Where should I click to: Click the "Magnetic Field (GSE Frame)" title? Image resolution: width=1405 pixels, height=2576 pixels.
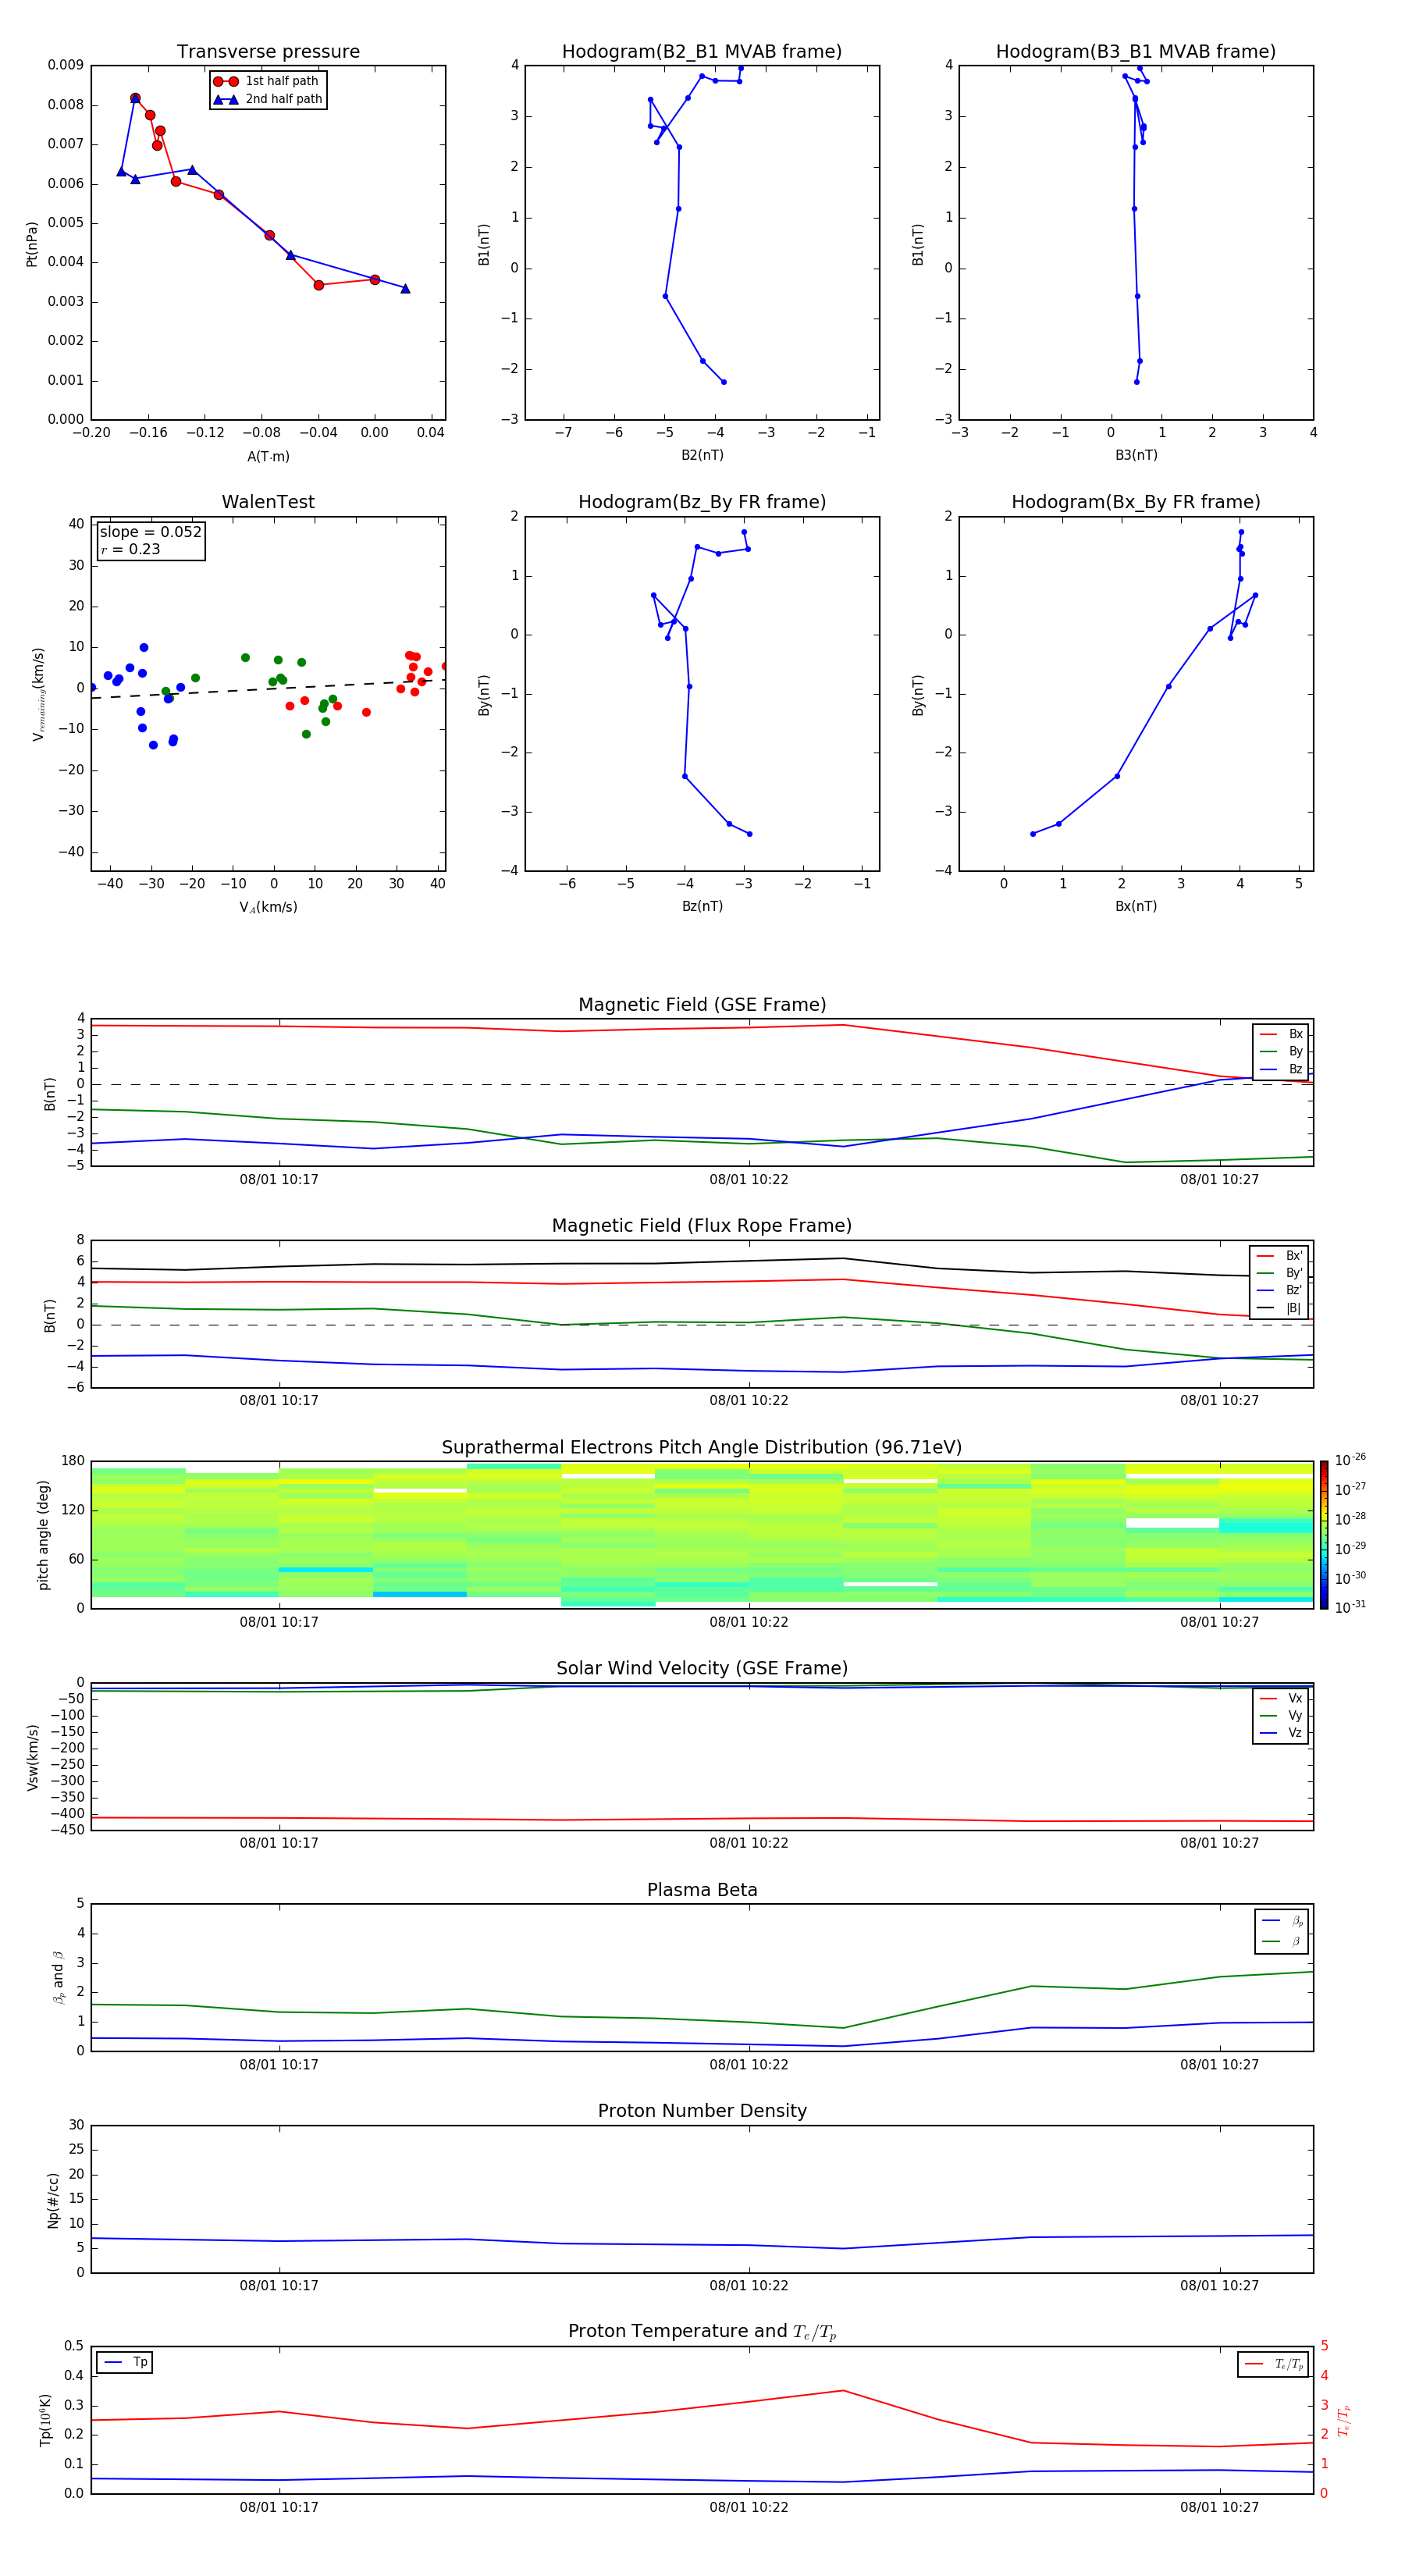coord(702,1005)
